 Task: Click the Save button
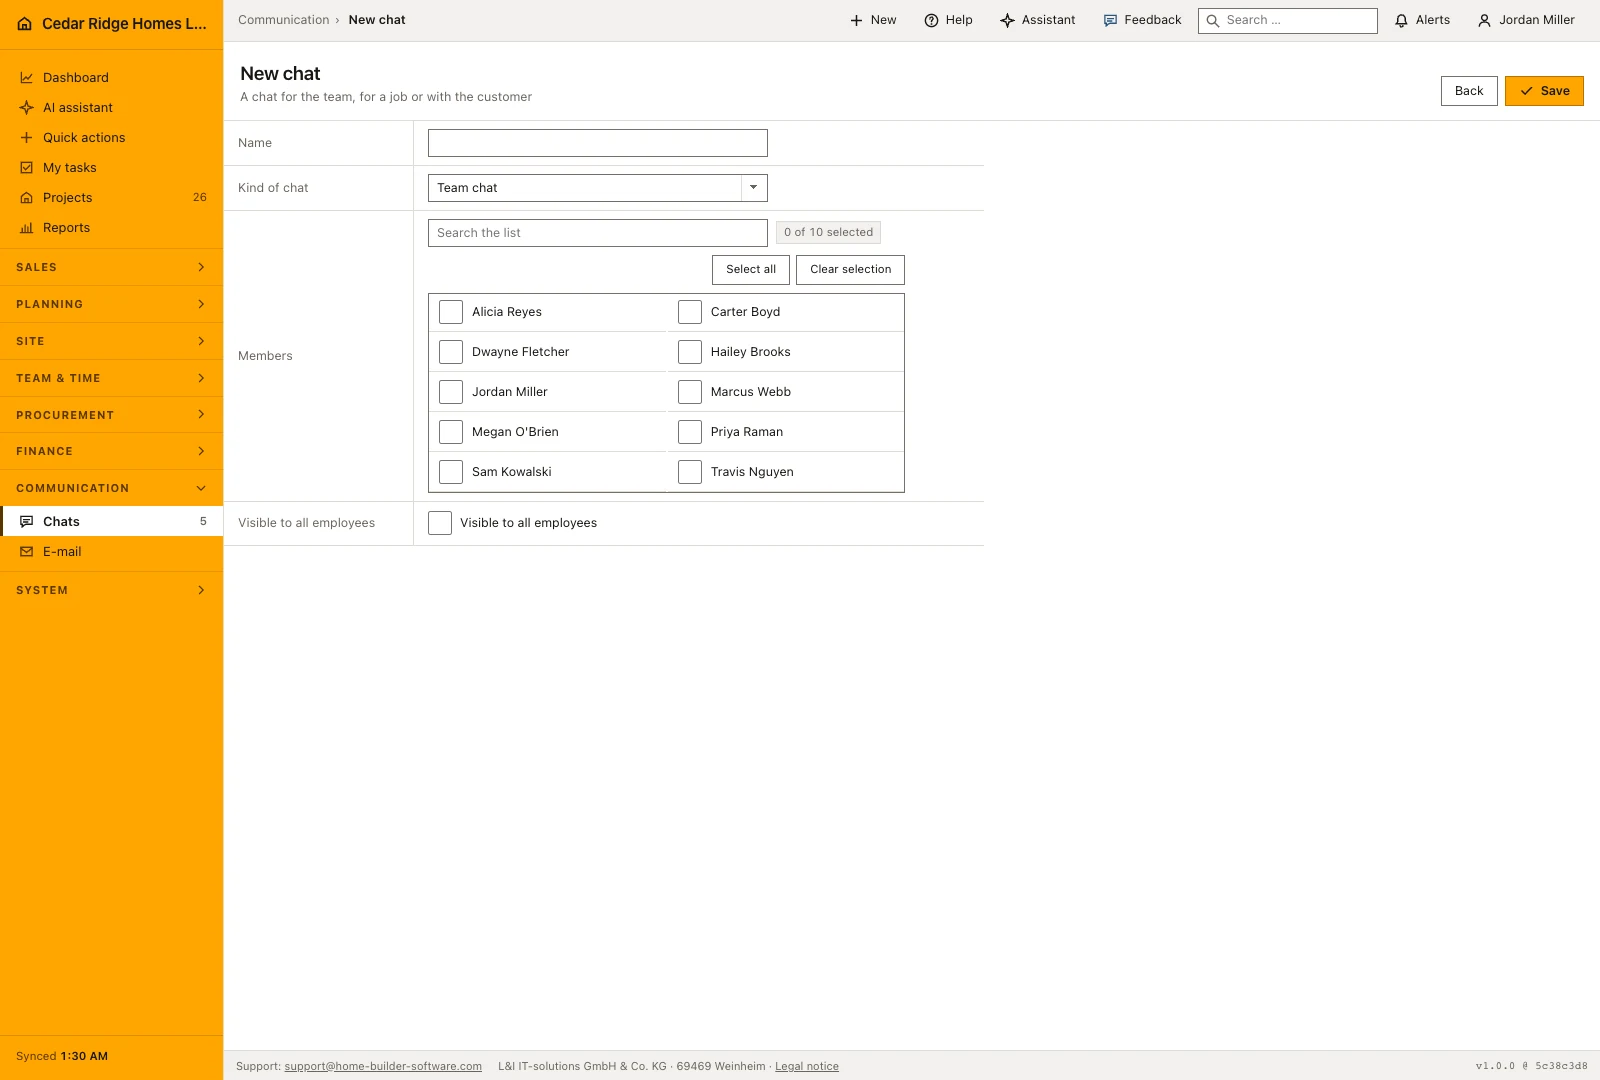click(1544, 91)
